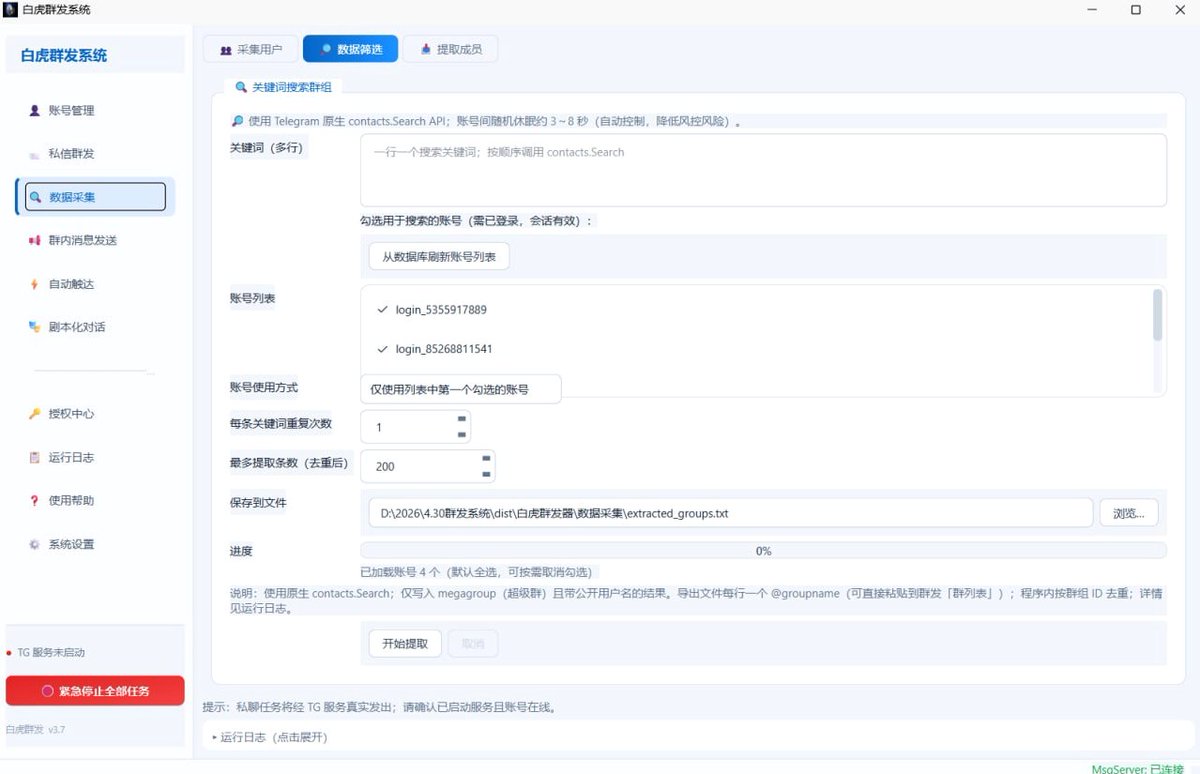The width and height of the screenshot is (1200, 774).
Task: Decrease 每条关键词重复次数 with down arrow
Action: coord(461,435)
